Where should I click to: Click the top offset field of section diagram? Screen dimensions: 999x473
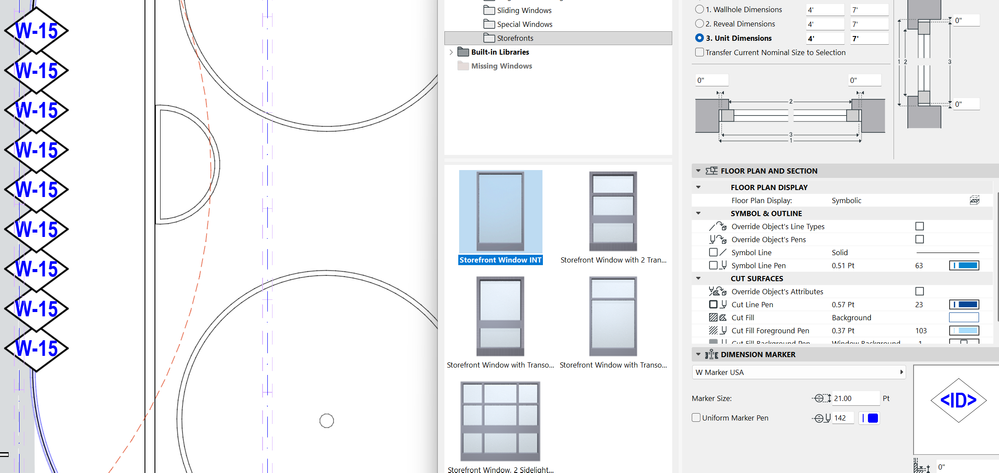coord(966,20)
